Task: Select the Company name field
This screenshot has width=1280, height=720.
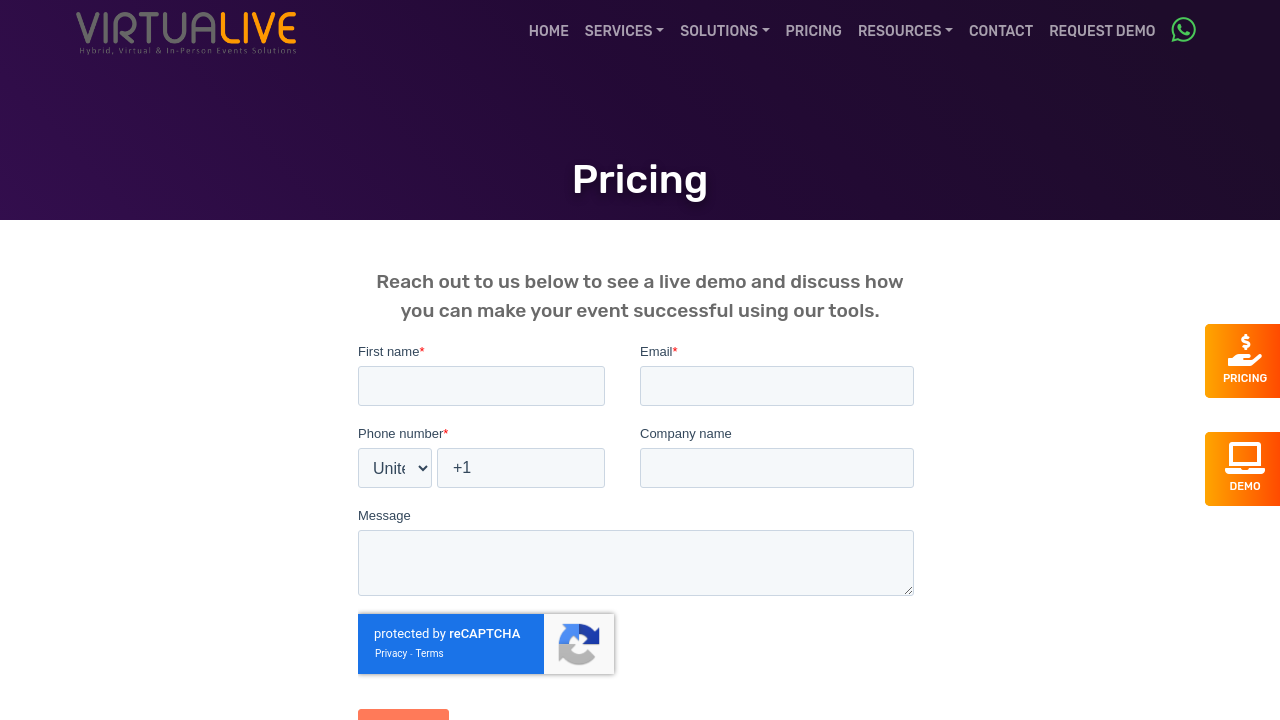Action: [x=776, y=468]
